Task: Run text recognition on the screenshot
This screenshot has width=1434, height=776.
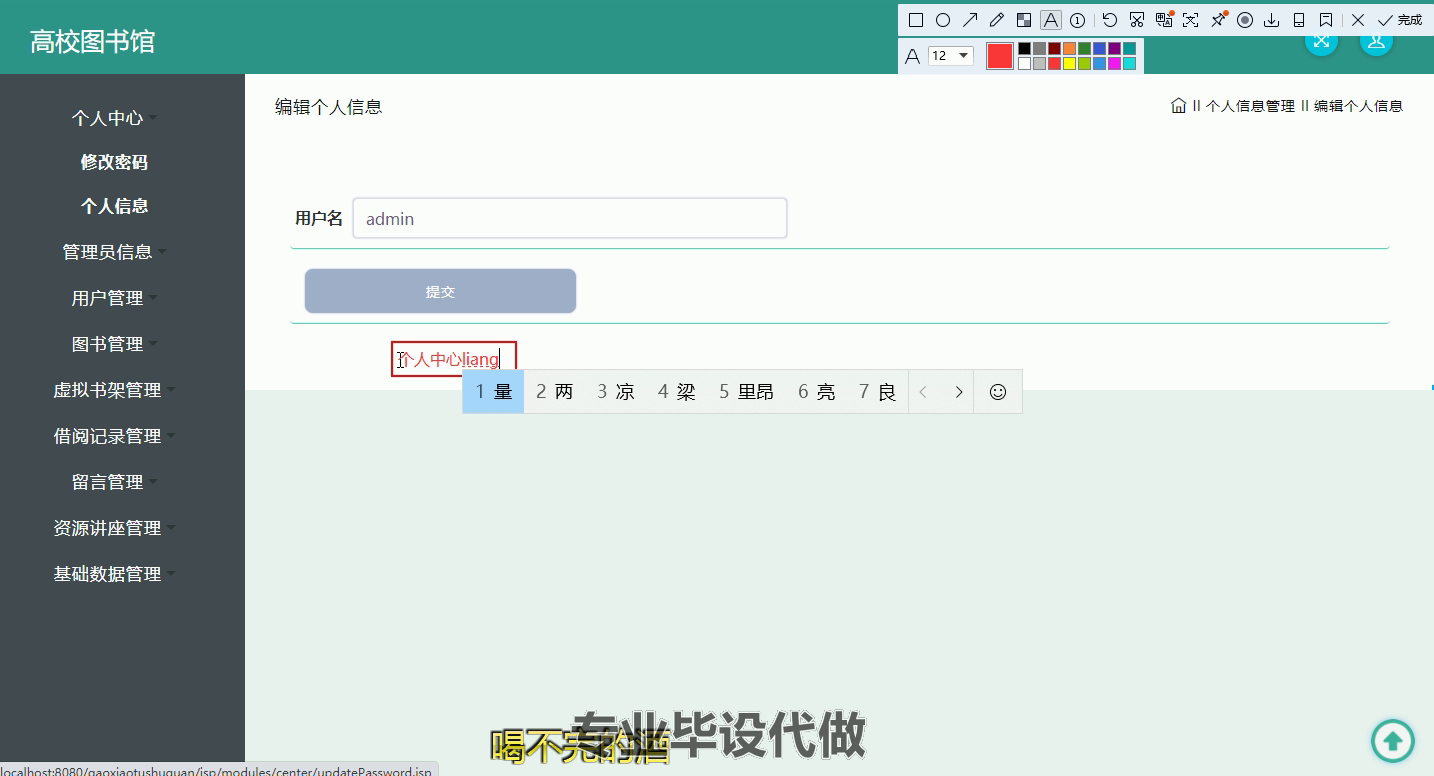Action: 1190,20
